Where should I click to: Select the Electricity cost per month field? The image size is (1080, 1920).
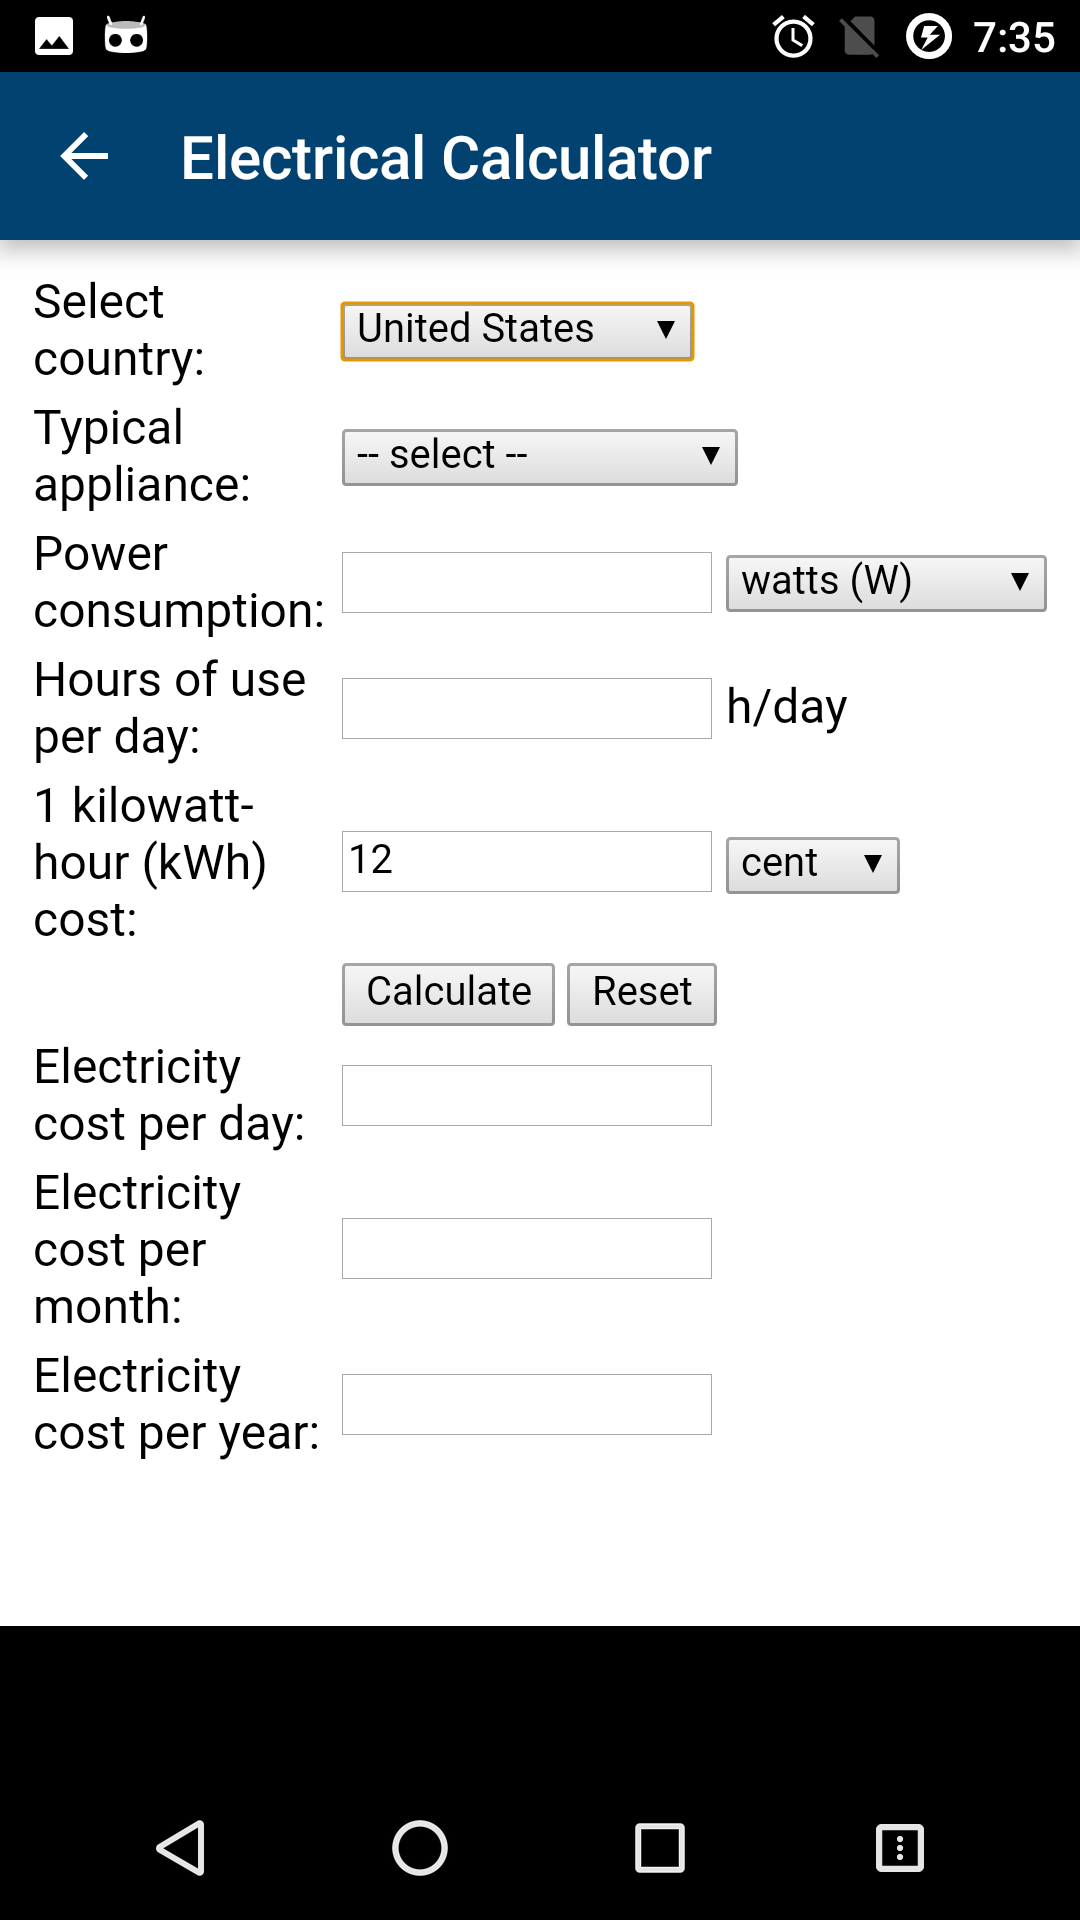coord(526,1248)
